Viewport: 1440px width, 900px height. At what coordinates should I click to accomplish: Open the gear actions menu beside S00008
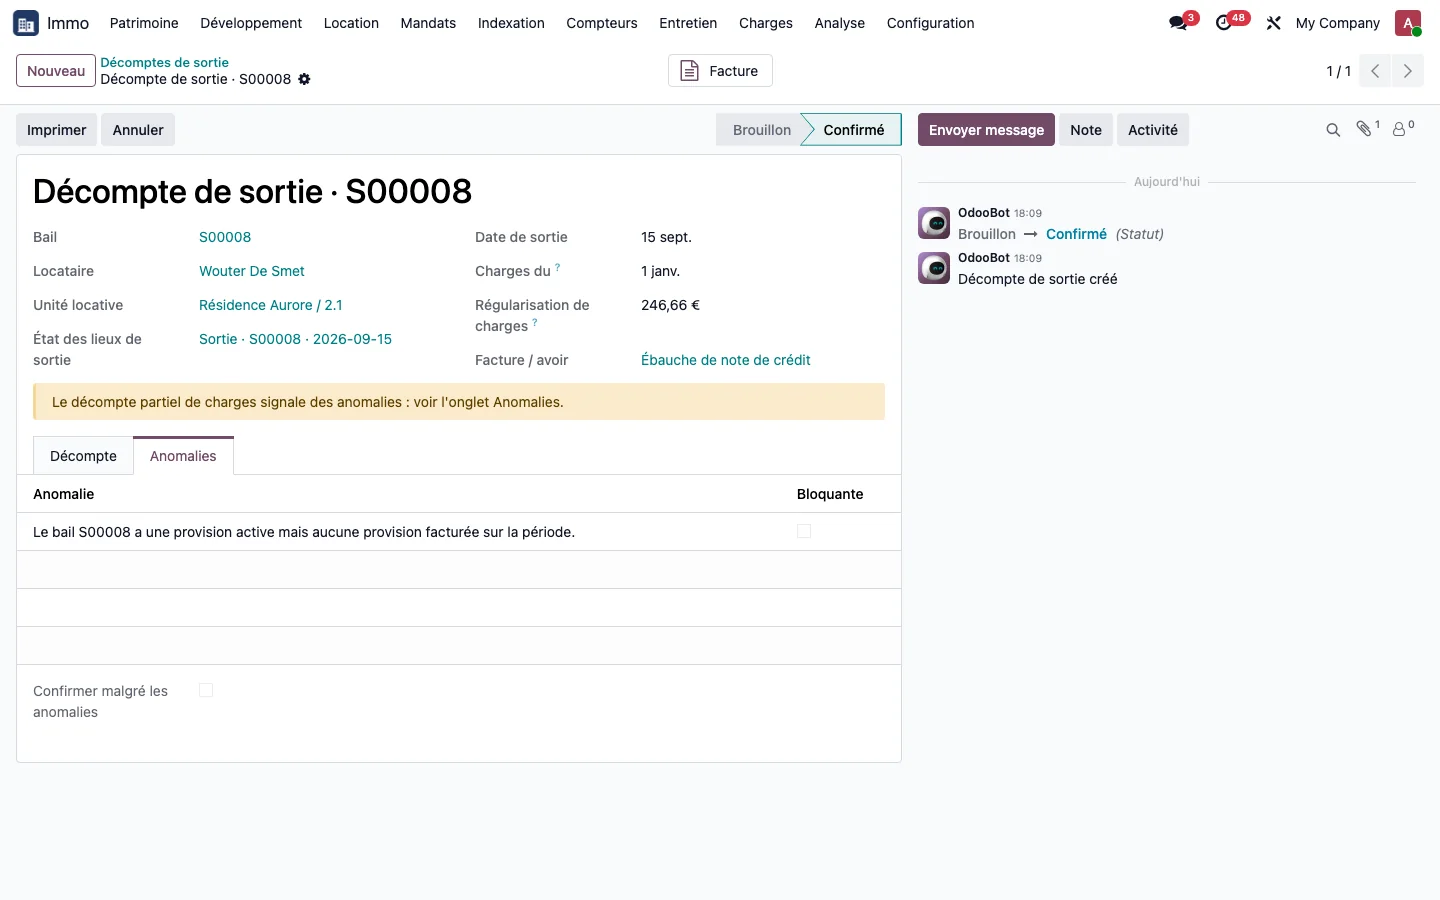click(x=304, y=79)
